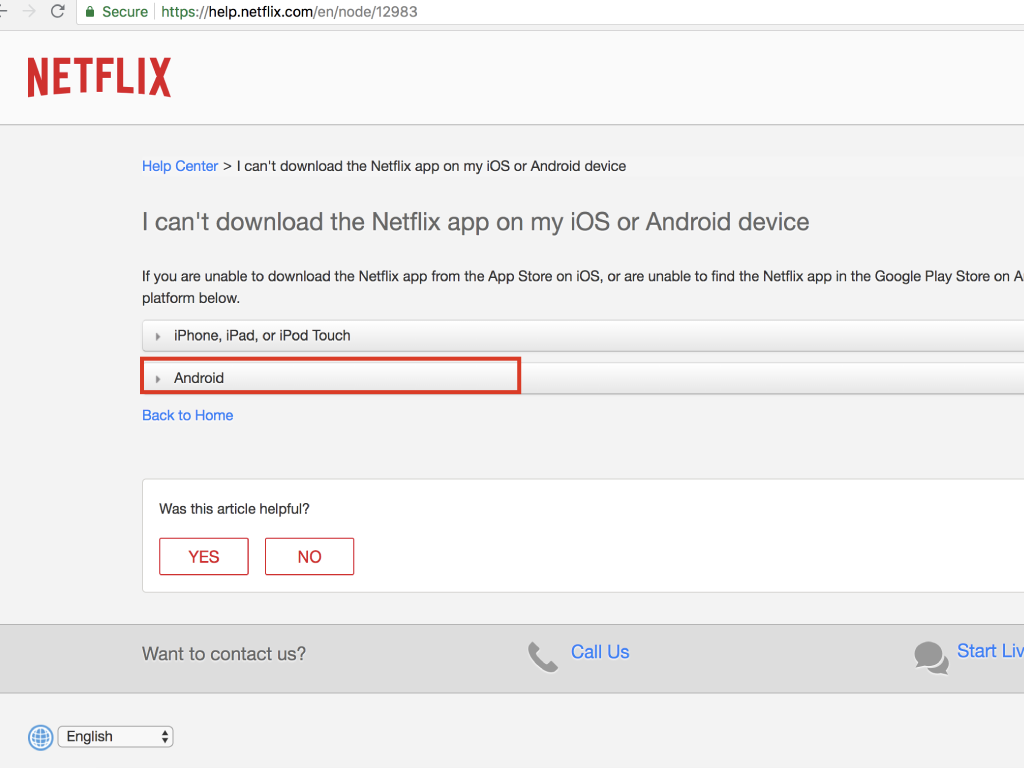1024x768 pixels.
Task: Click the article title heading text
Action: coord(475,222)
